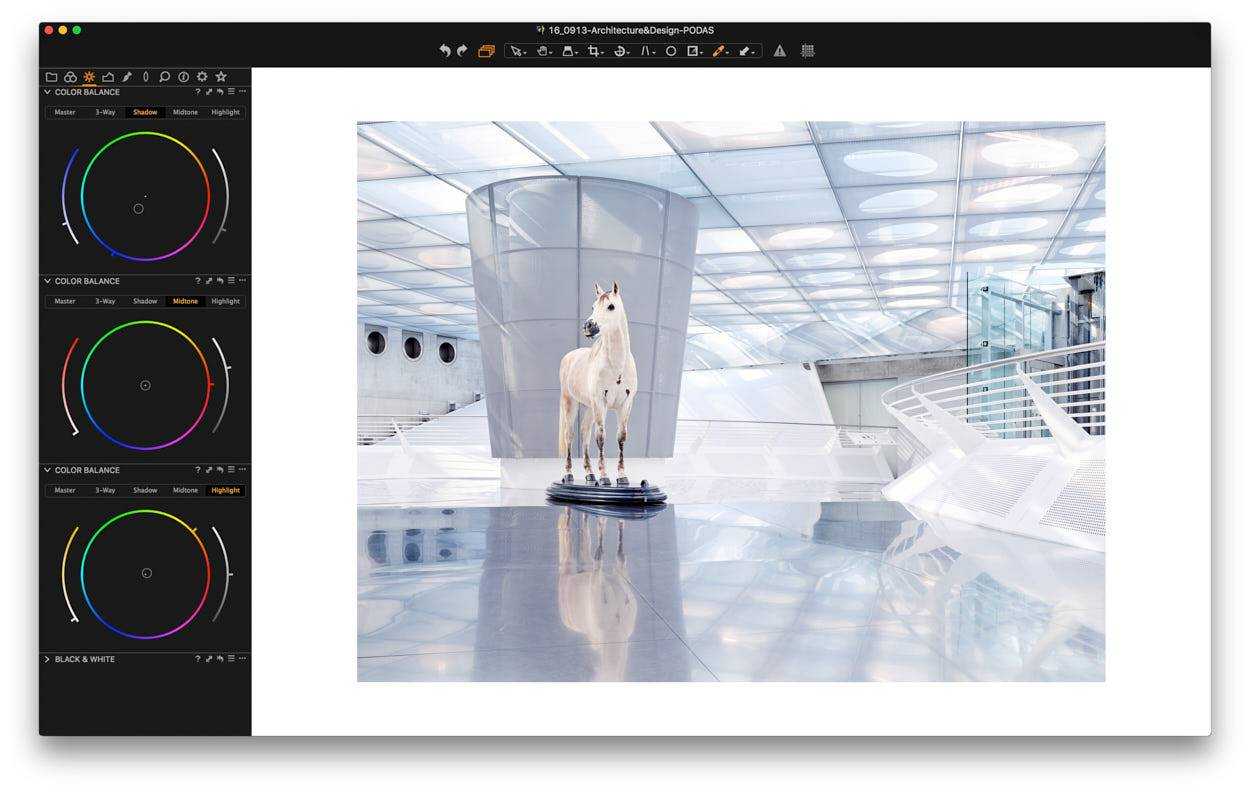Open the magnifier Details tool tab
This screenshot has height=792, width=1250.
coord(164,77)
